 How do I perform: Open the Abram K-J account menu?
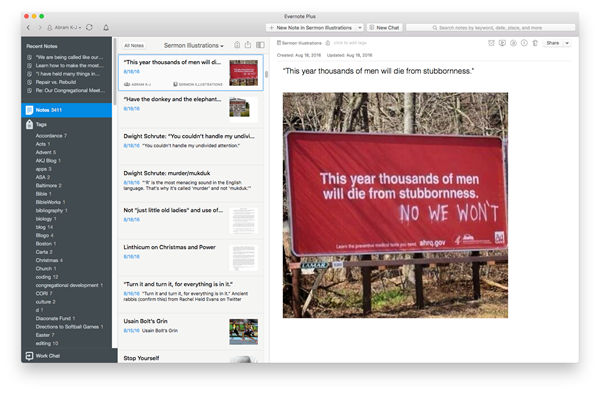(64, 28)
